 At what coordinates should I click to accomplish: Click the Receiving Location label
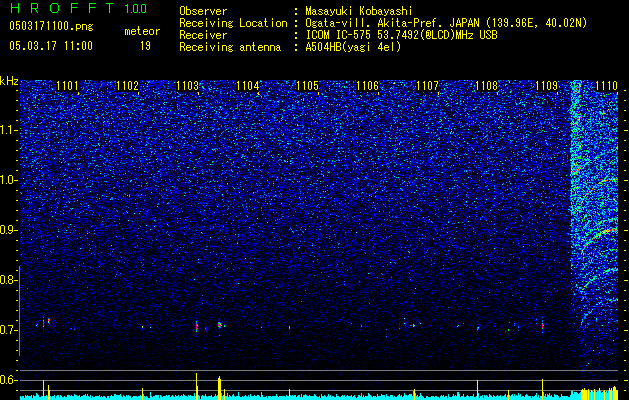(233, 23)
